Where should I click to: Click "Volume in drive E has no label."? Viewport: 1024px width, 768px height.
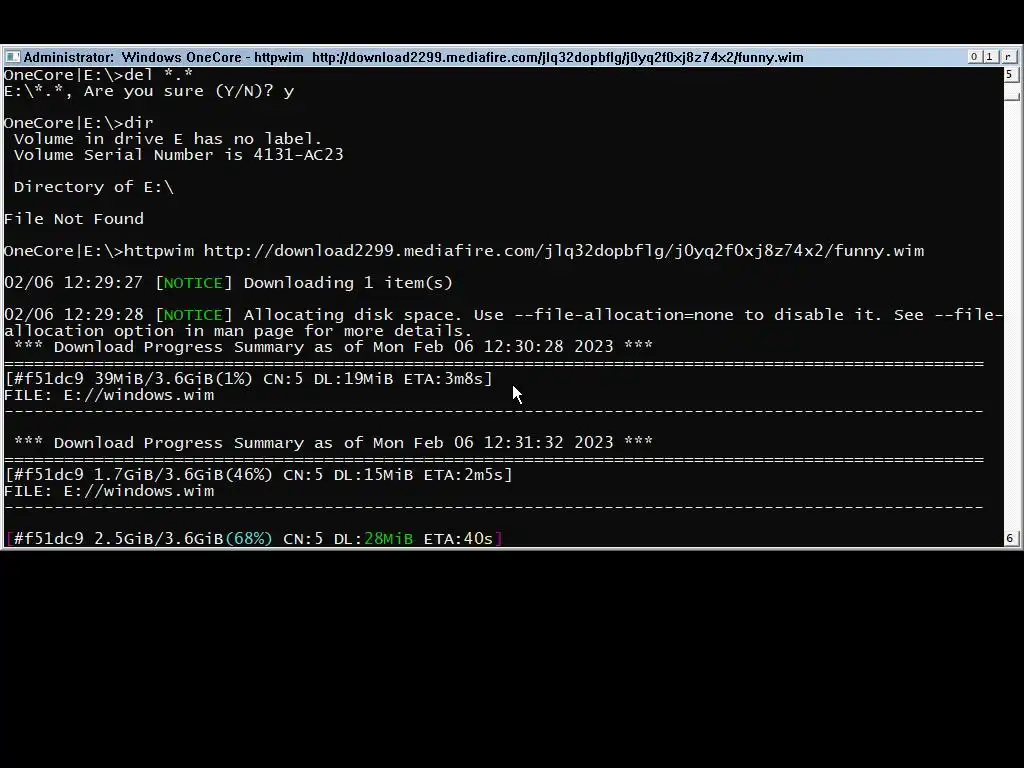[168, 138]
